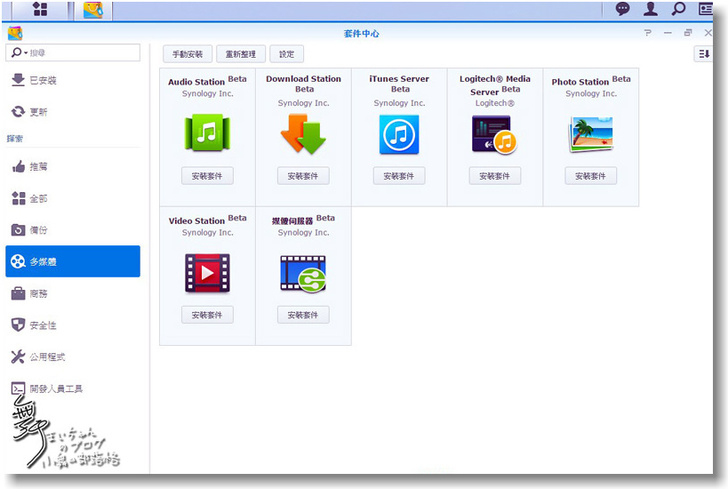Click the Audio Station green music icon
Viewport: 728px width, 489px height.
pos(207,134)
